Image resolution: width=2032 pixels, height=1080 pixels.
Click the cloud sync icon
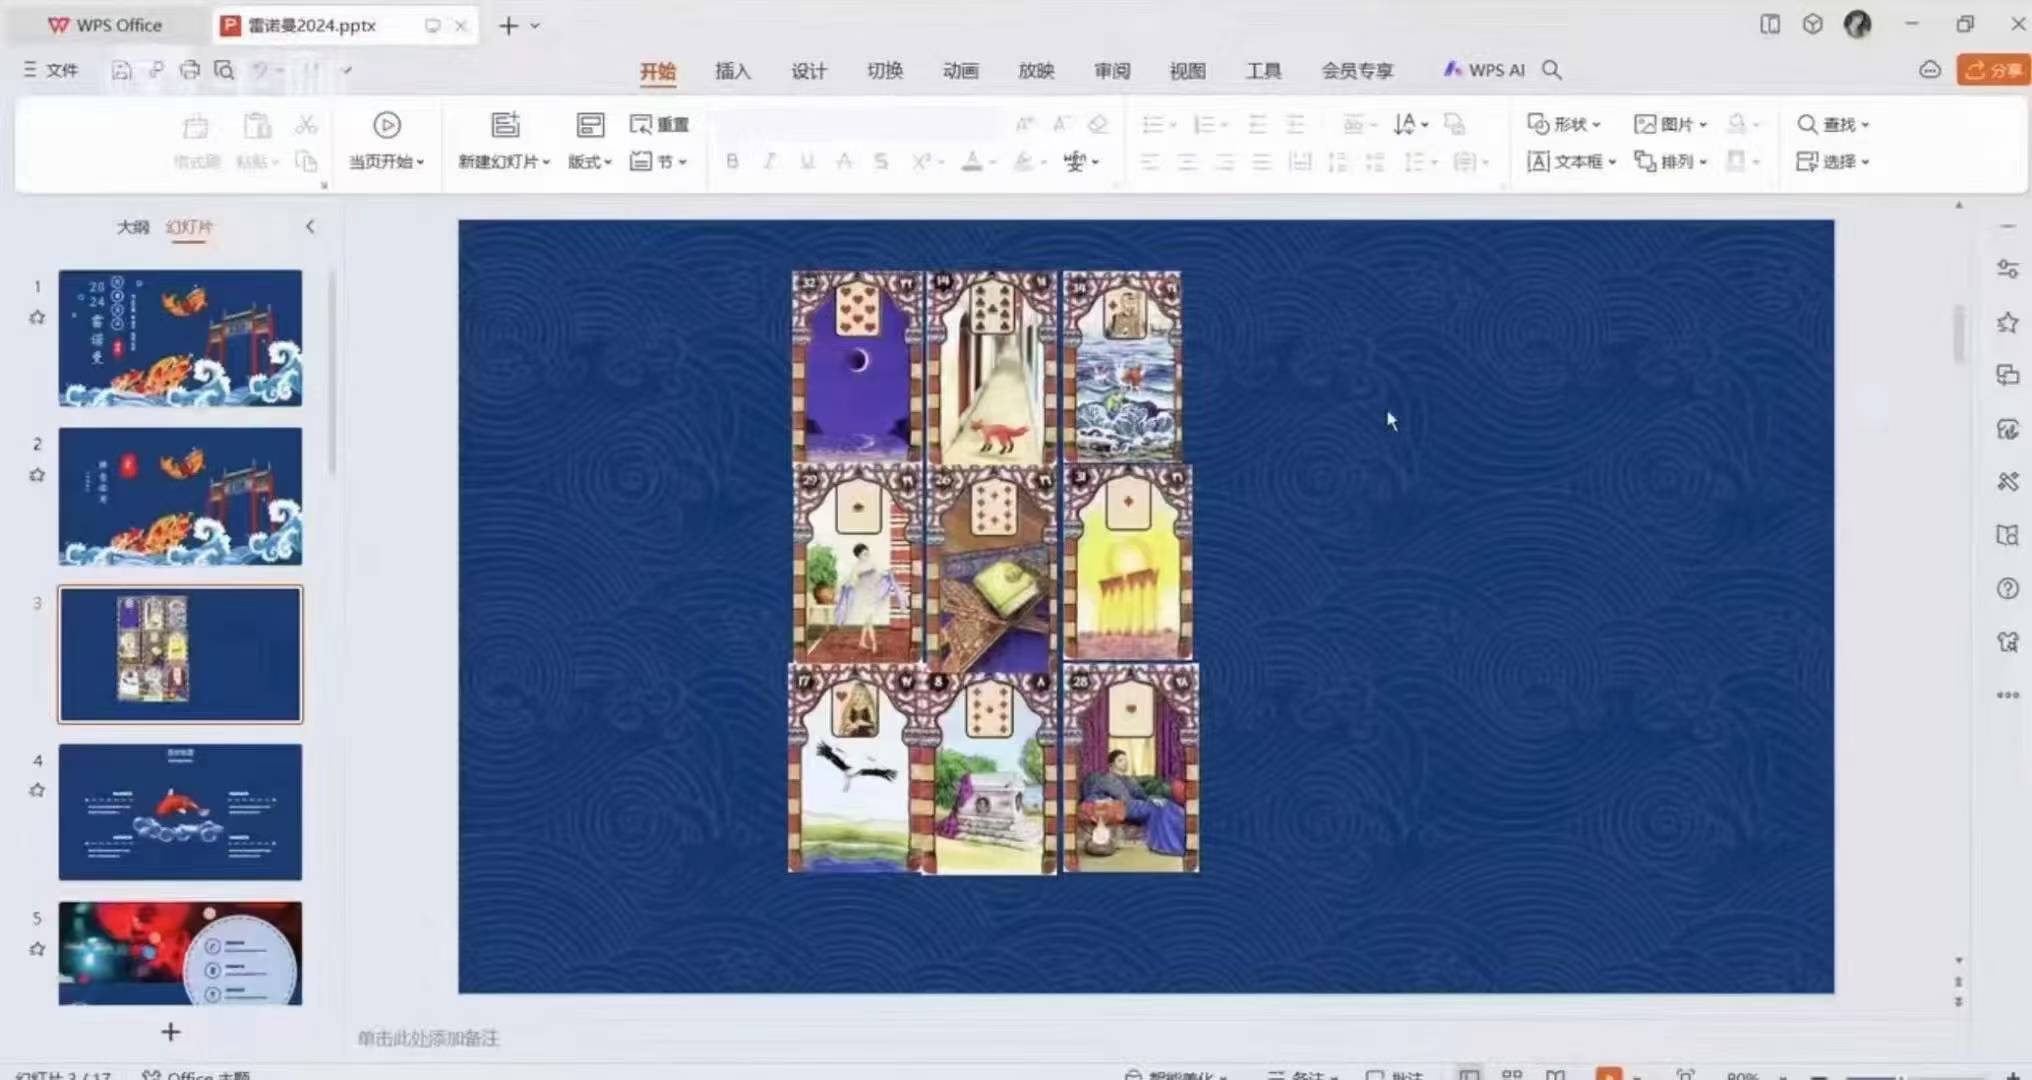(1930, 70)
